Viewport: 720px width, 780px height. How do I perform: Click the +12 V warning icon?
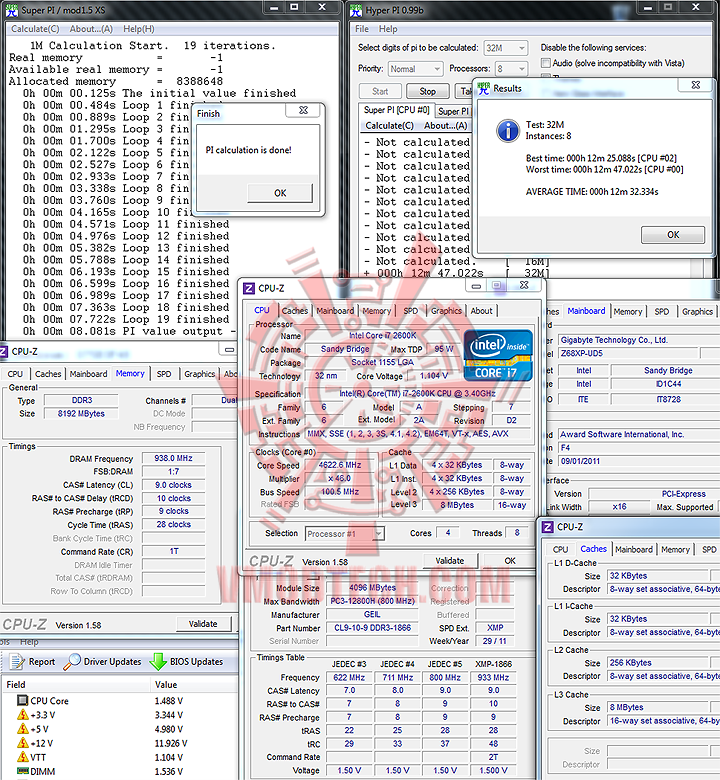pos(22,743)
